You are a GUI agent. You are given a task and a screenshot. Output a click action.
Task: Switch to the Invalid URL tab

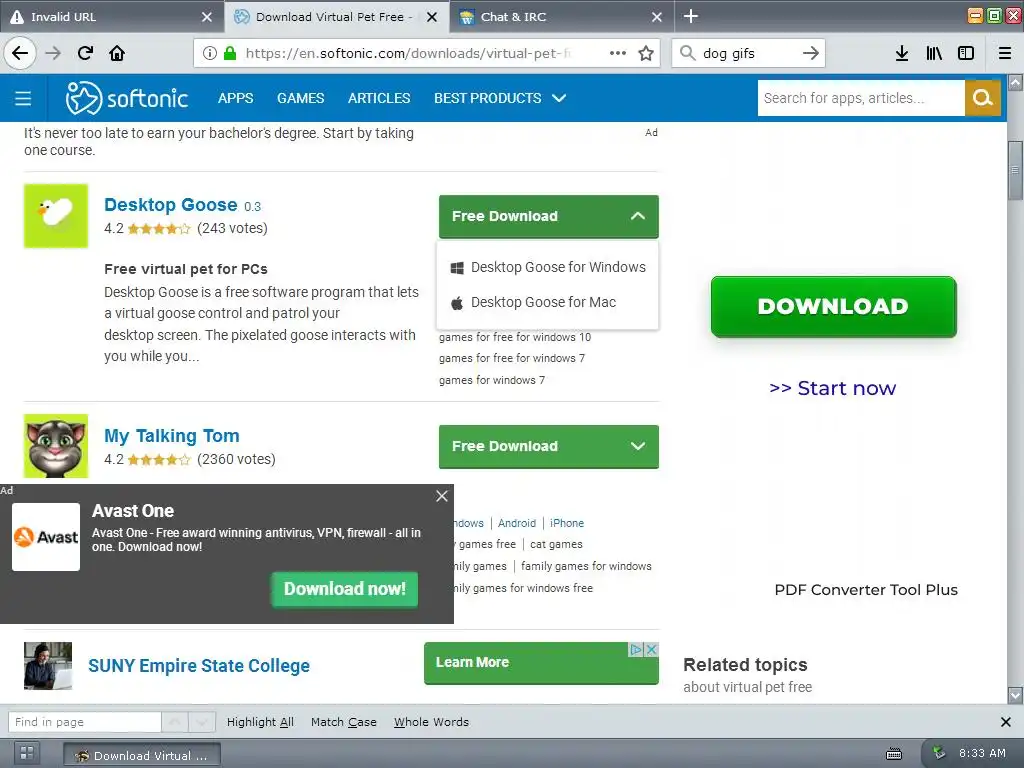point(112,17)
